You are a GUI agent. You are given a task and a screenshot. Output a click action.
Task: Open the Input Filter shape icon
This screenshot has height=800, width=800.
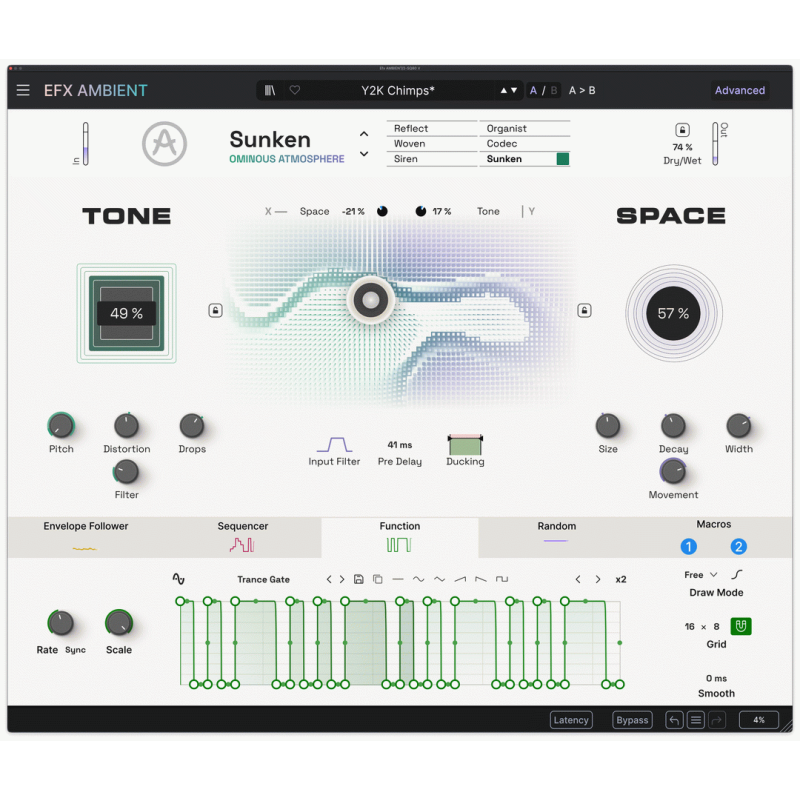(x=334, y=444)
